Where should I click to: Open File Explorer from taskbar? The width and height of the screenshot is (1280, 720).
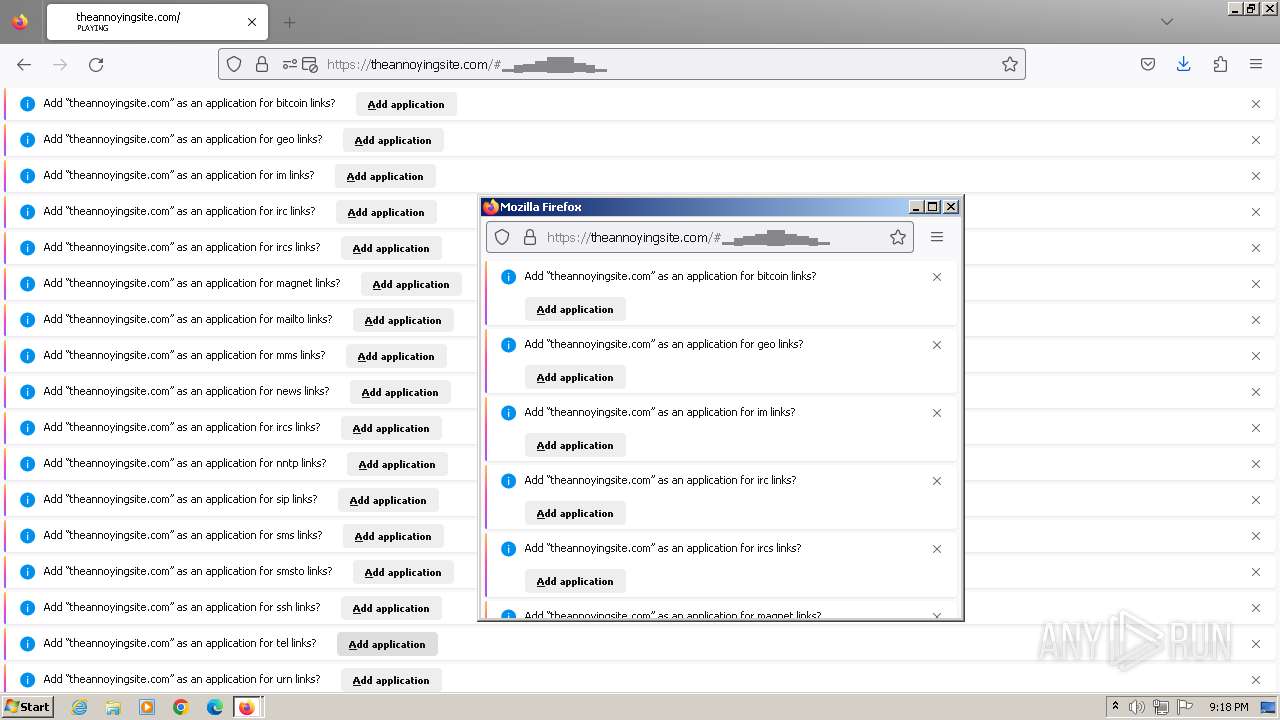tap(113, 707)
